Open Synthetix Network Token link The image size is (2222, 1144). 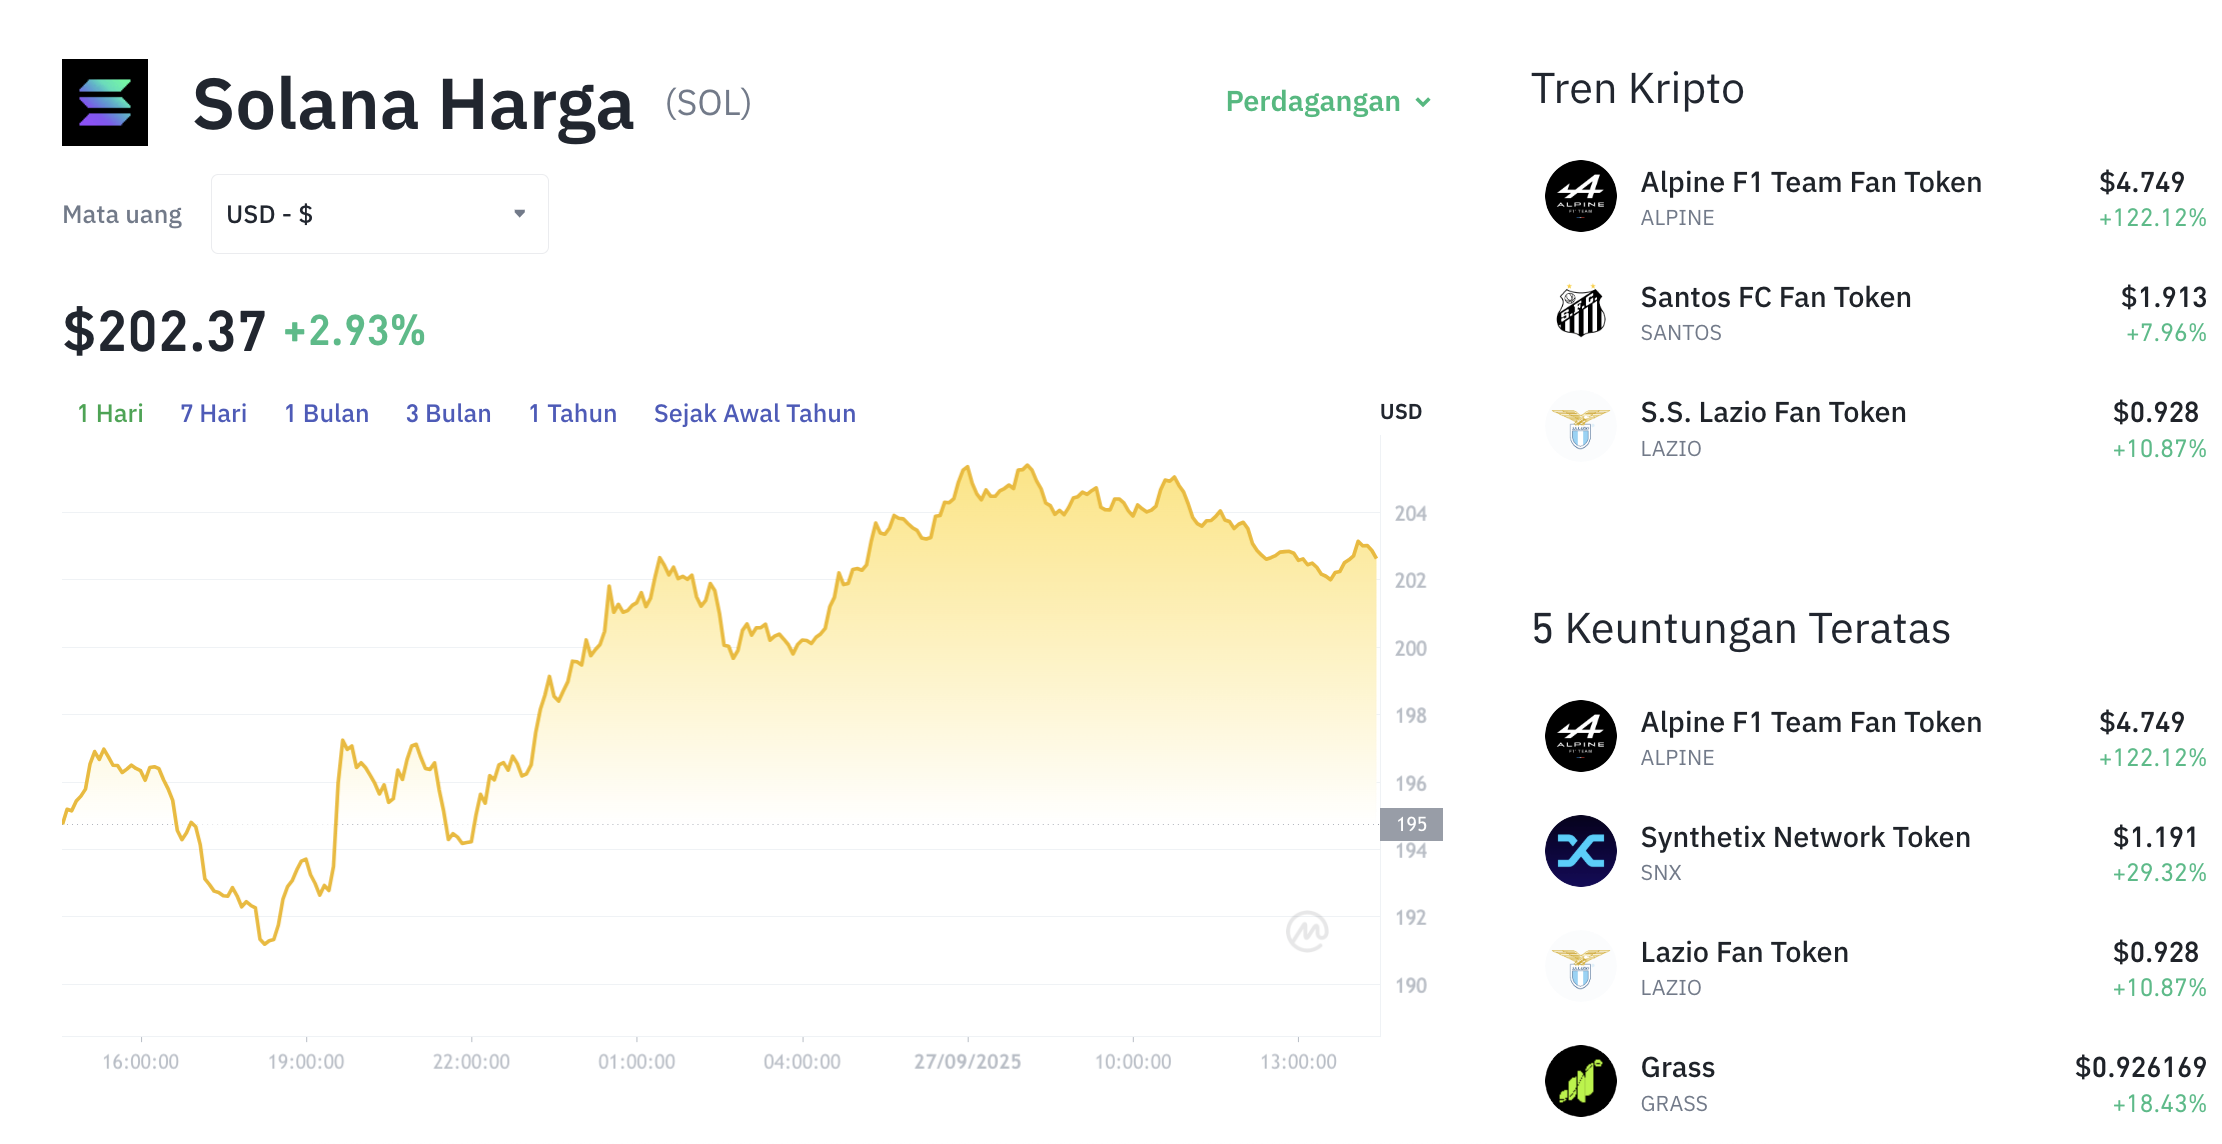pyautogui.click(x=1805, y=837)
